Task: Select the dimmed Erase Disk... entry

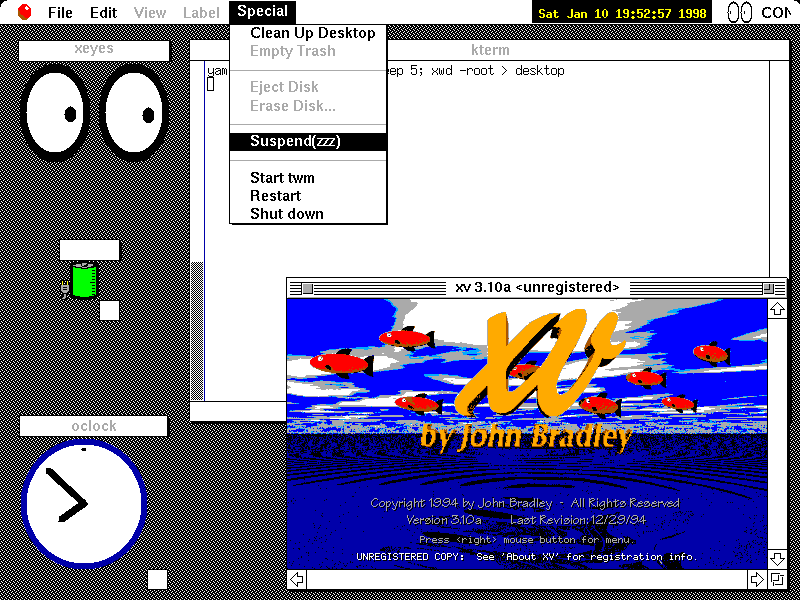Action: (308, 106)
